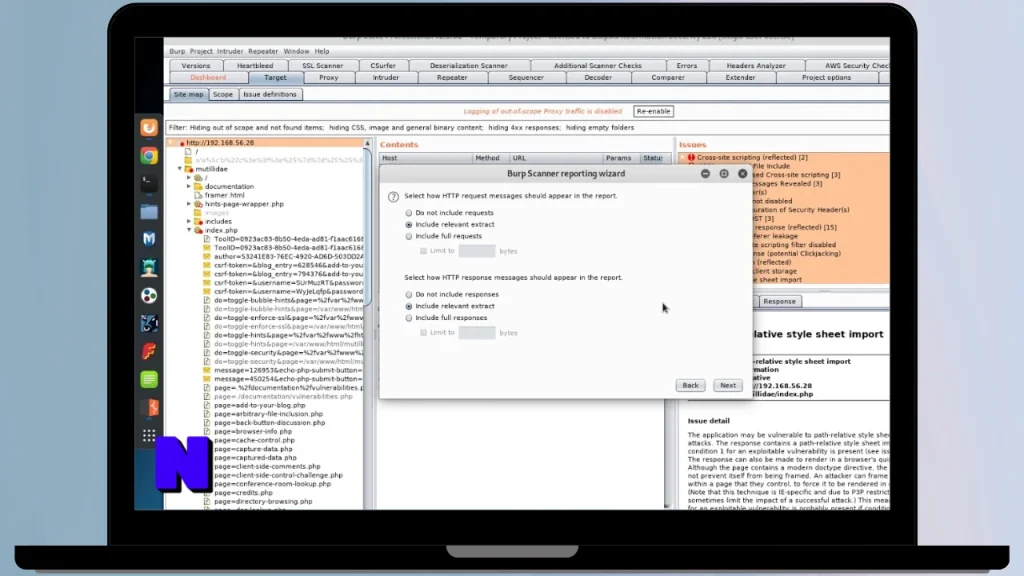
Task: Open the Terminal icon in the dock
Action: (x=149, y=184)
